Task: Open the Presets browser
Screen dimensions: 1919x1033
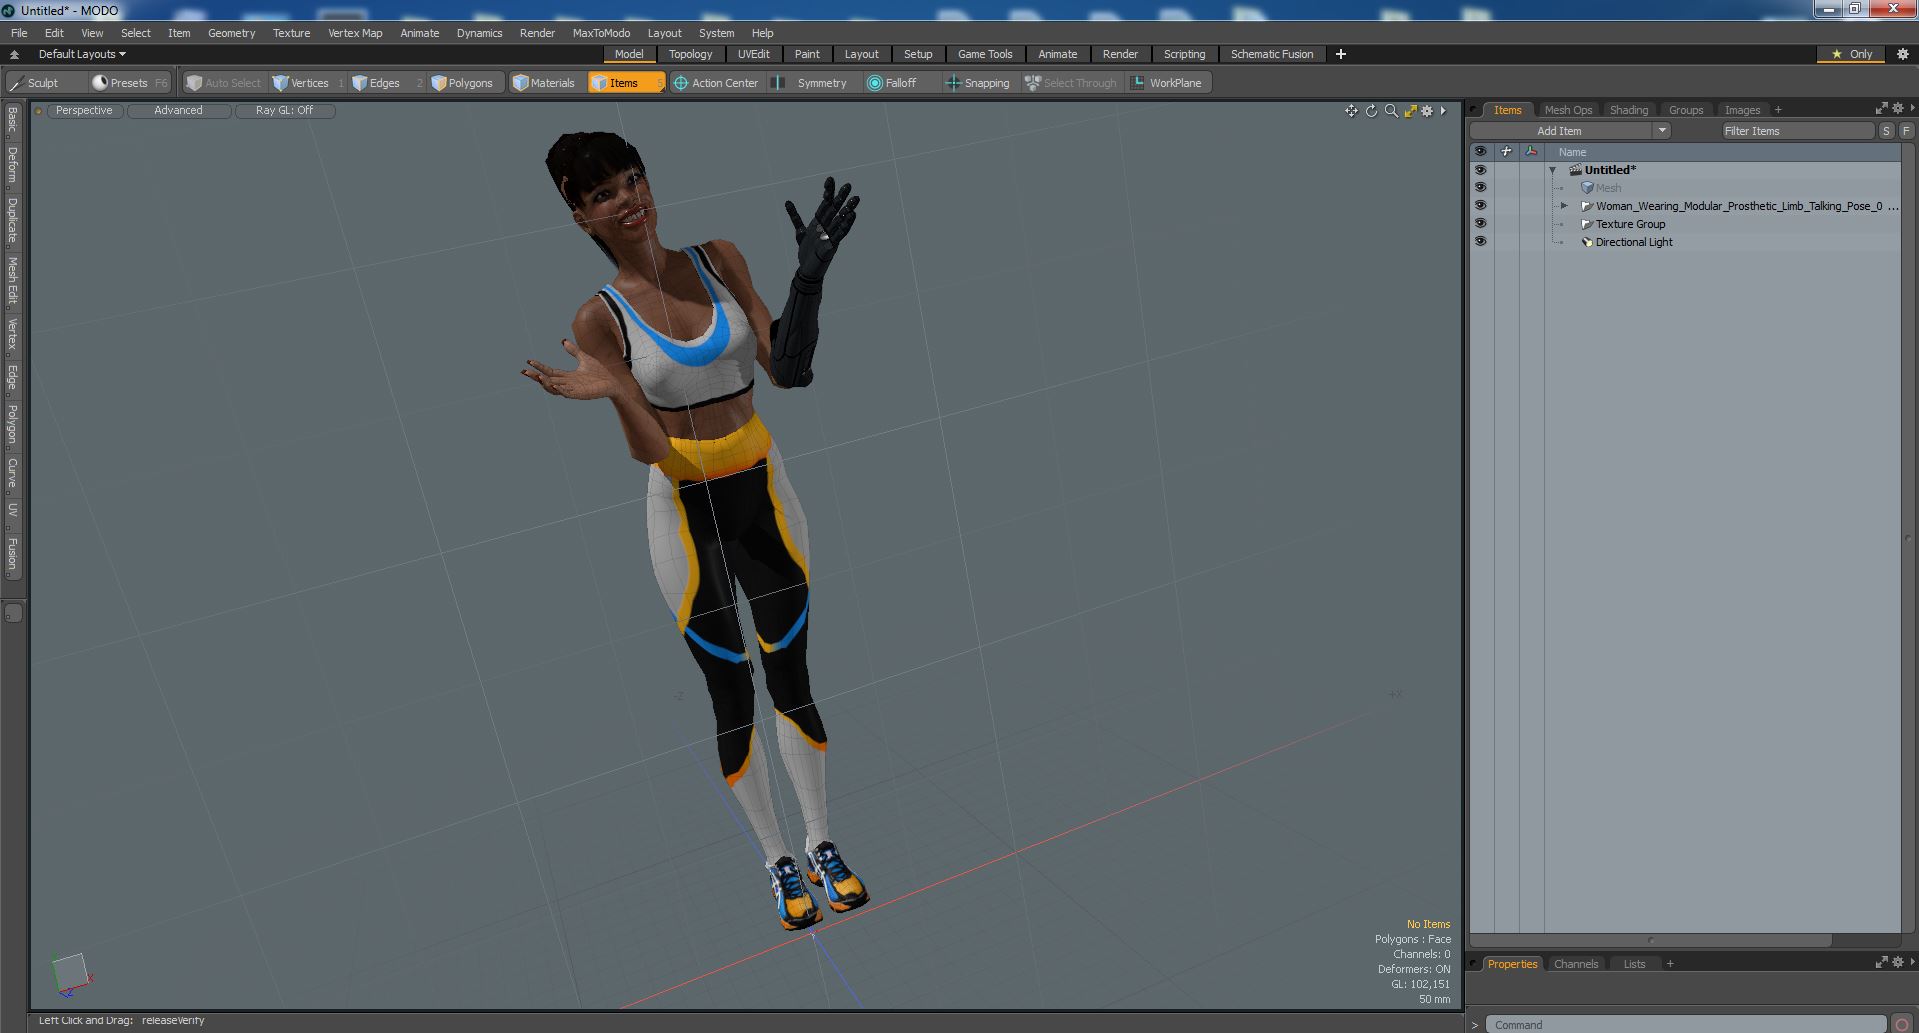Action: pyautogui.click(x=128, y=83)
